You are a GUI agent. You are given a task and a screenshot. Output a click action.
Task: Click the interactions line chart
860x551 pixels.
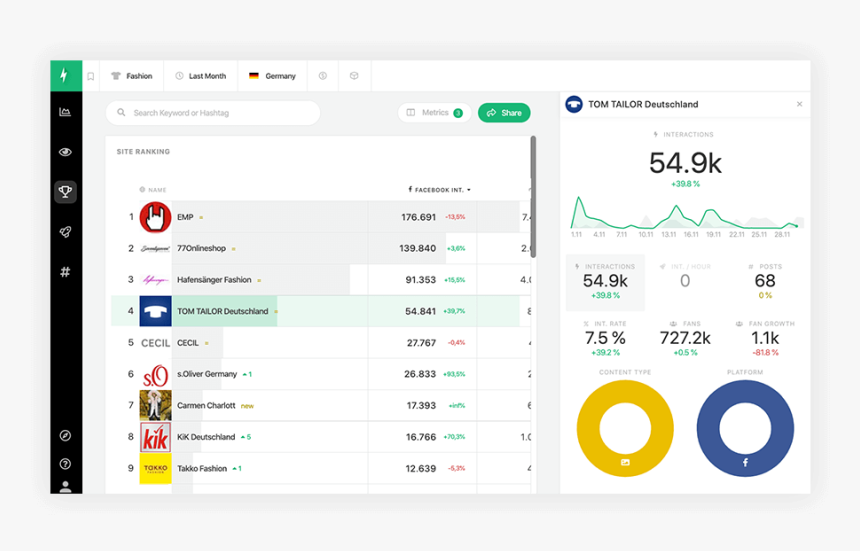point(687,214)
